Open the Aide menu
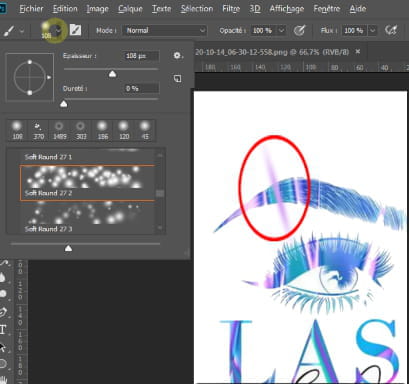This screenshot has width=409, height=384. (x=357, y=9)
